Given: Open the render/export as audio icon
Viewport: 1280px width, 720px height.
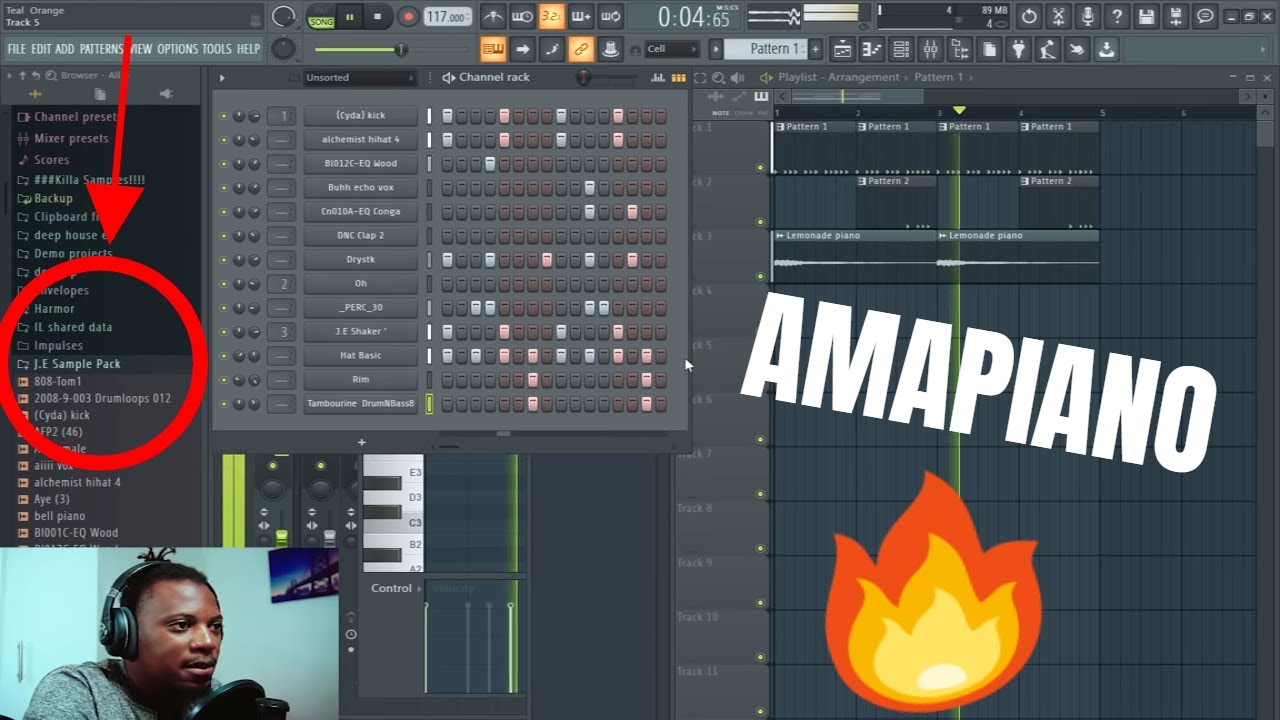Looking at the screenshot, I should coord(1176,17).
